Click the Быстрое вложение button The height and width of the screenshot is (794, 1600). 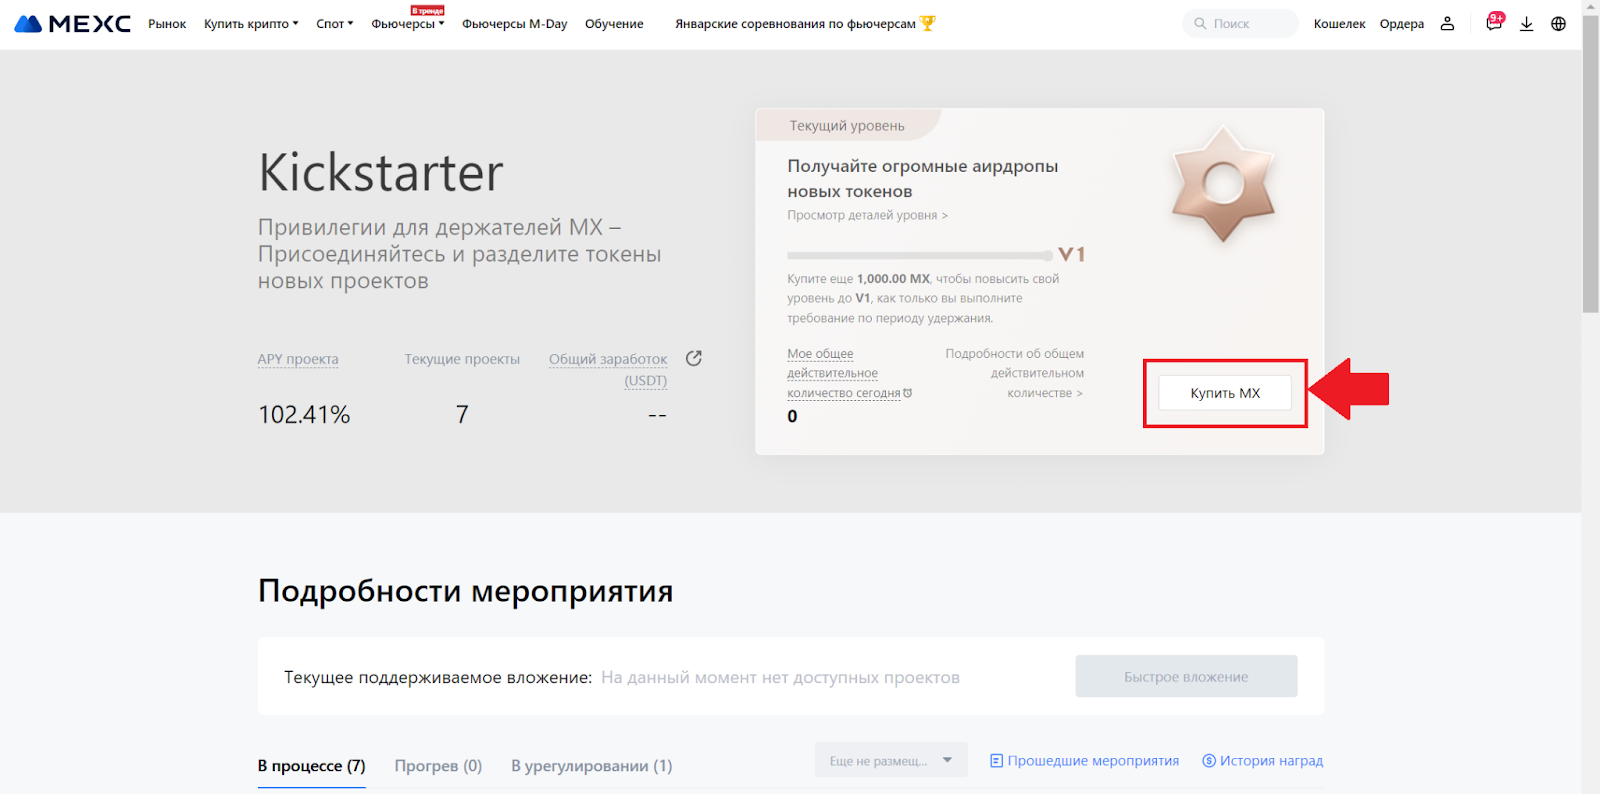coord(1186,677)
